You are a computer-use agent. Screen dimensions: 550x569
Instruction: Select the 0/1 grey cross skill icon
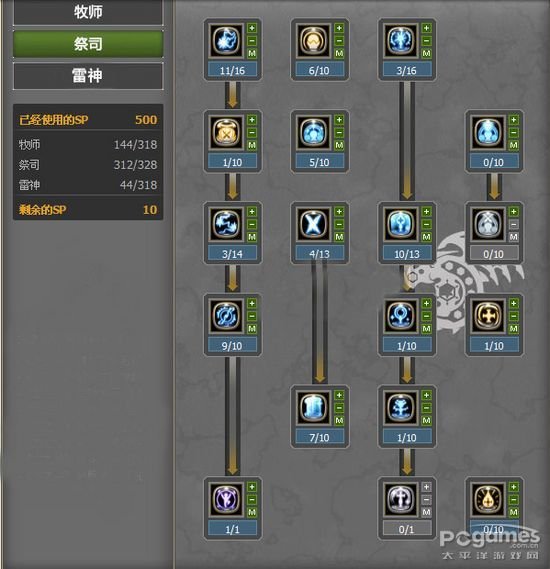pyautogui.click(x=401, y=499)
